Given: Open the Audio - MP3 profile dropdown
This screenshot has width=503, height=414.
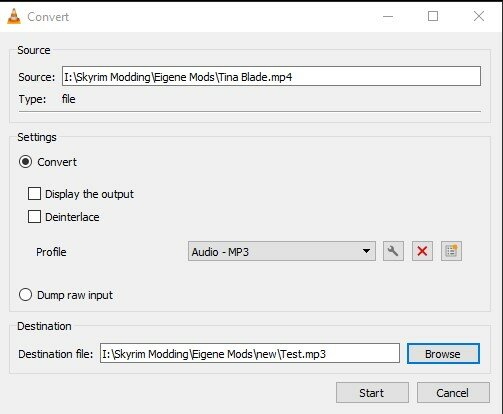Looking at the screenshot, I should pos(282,251).
